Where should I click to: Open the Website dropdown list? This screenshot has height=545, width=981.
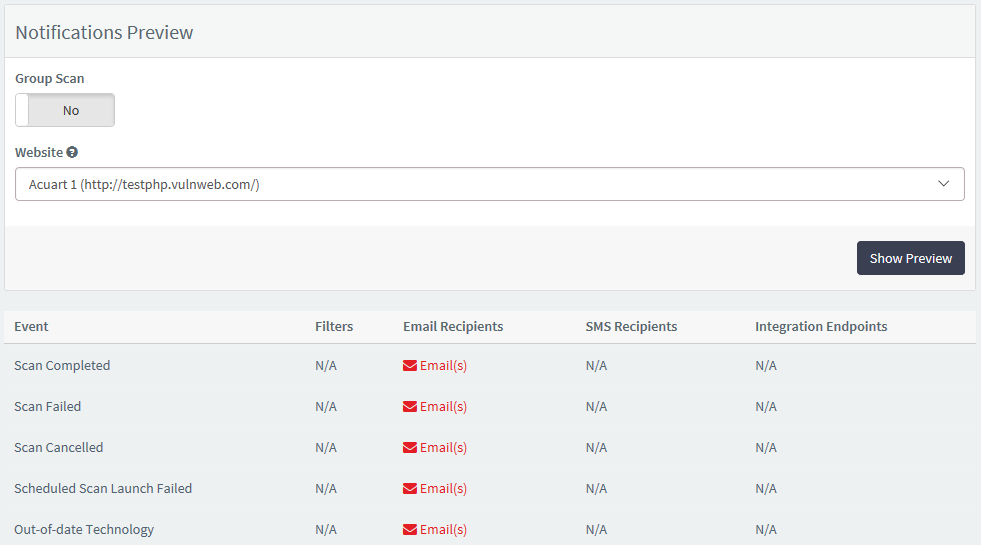pos(489,184)
